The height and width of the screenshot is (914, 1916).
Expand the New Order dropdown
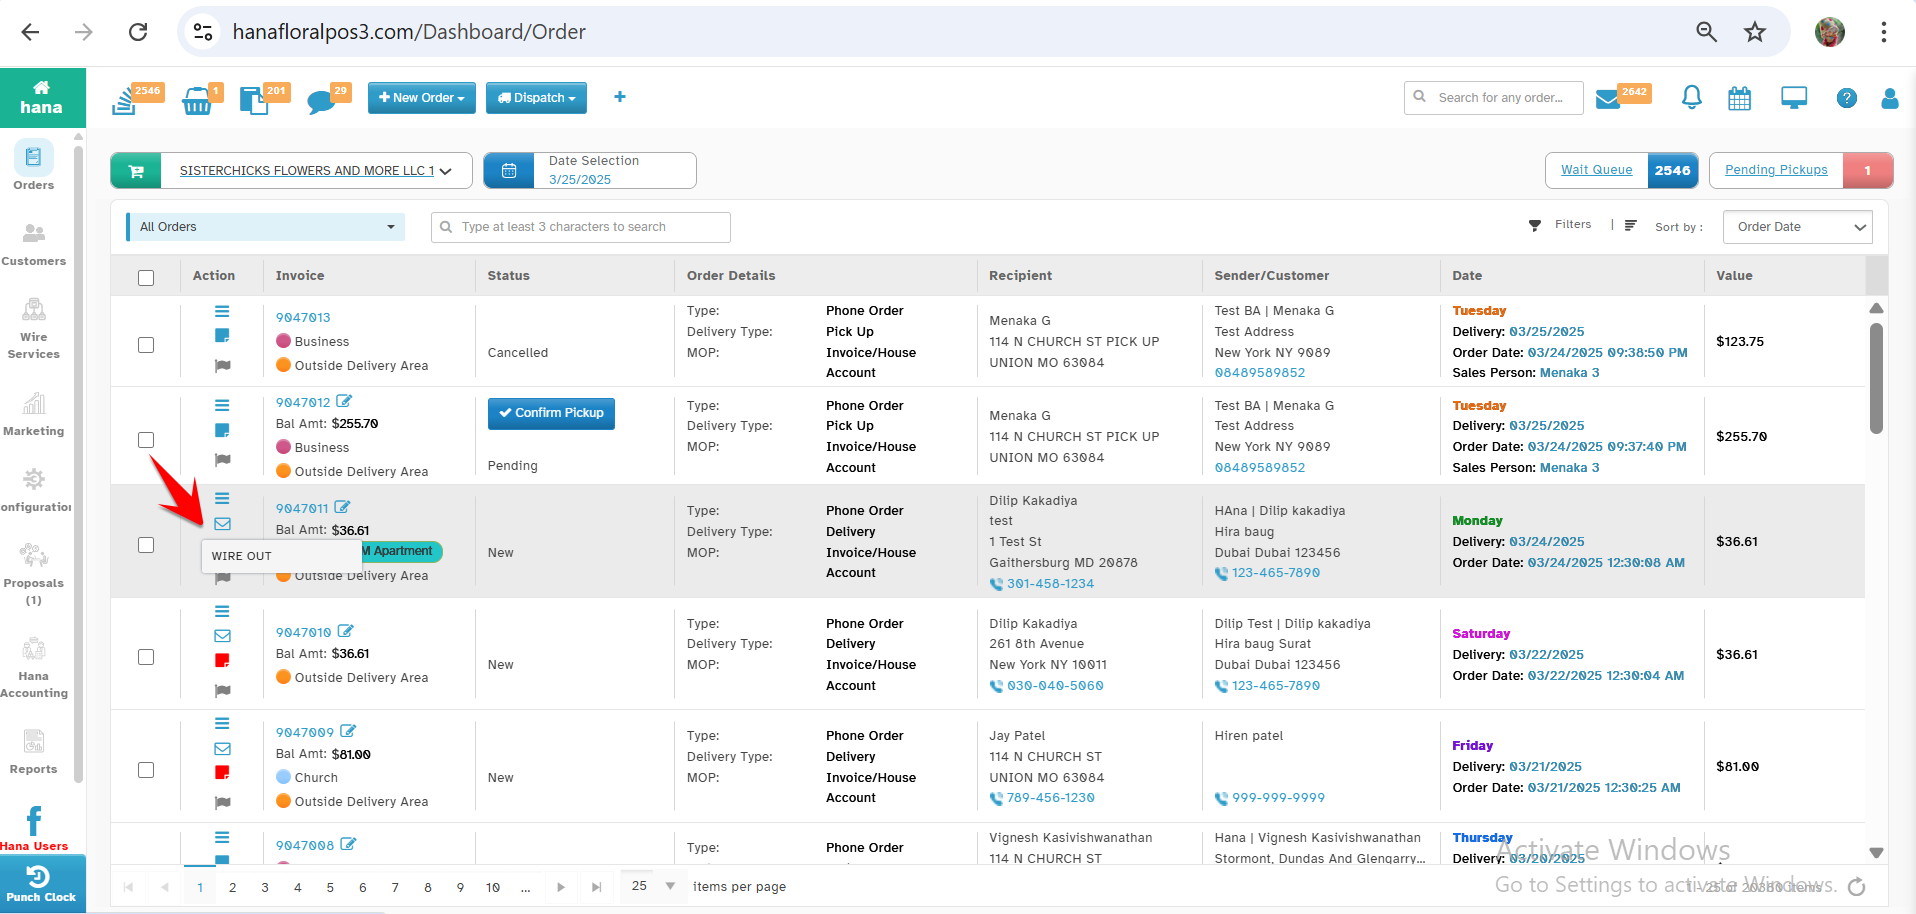(422, 98)
